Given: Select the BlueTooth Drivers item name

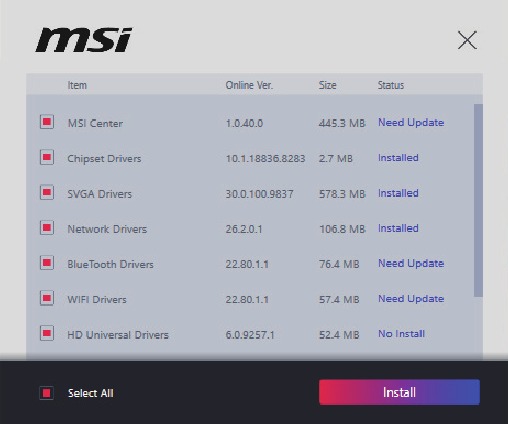Looking at the screenshot, I should click(110, 264).
